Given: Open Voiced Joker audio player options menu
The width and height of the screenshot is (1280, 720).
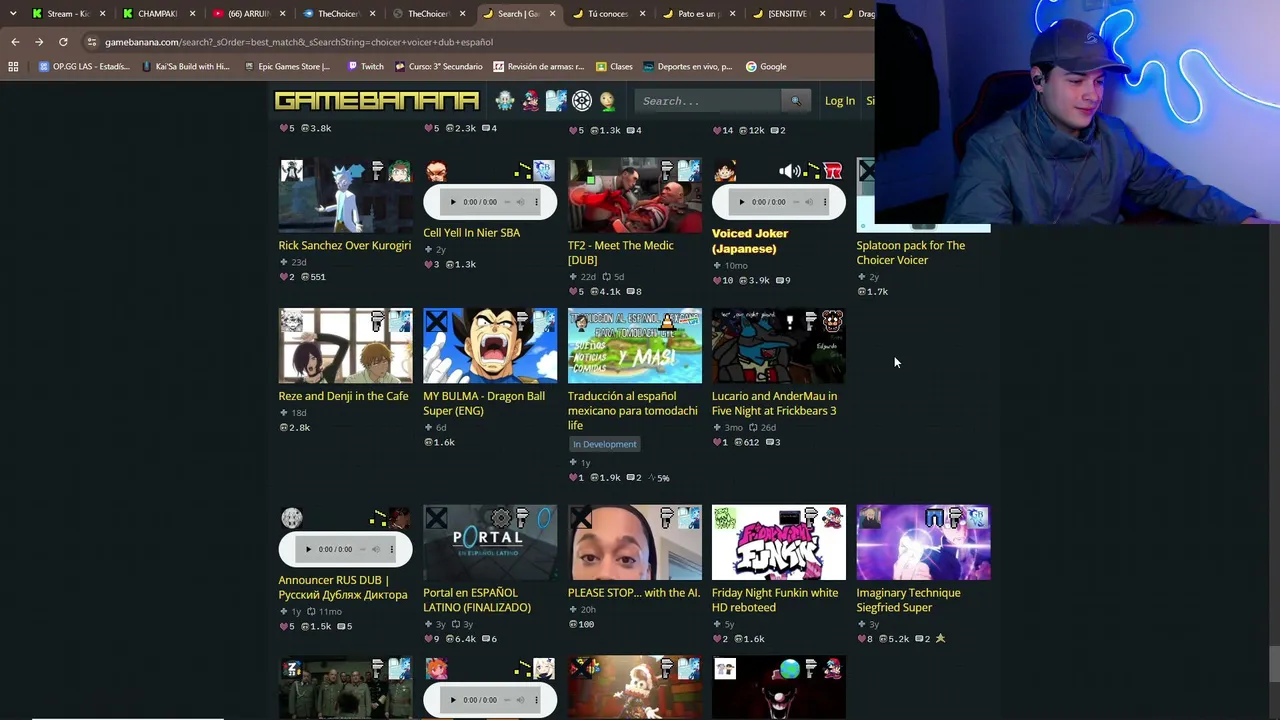Looking at the screenshot, I should (825, 202).
